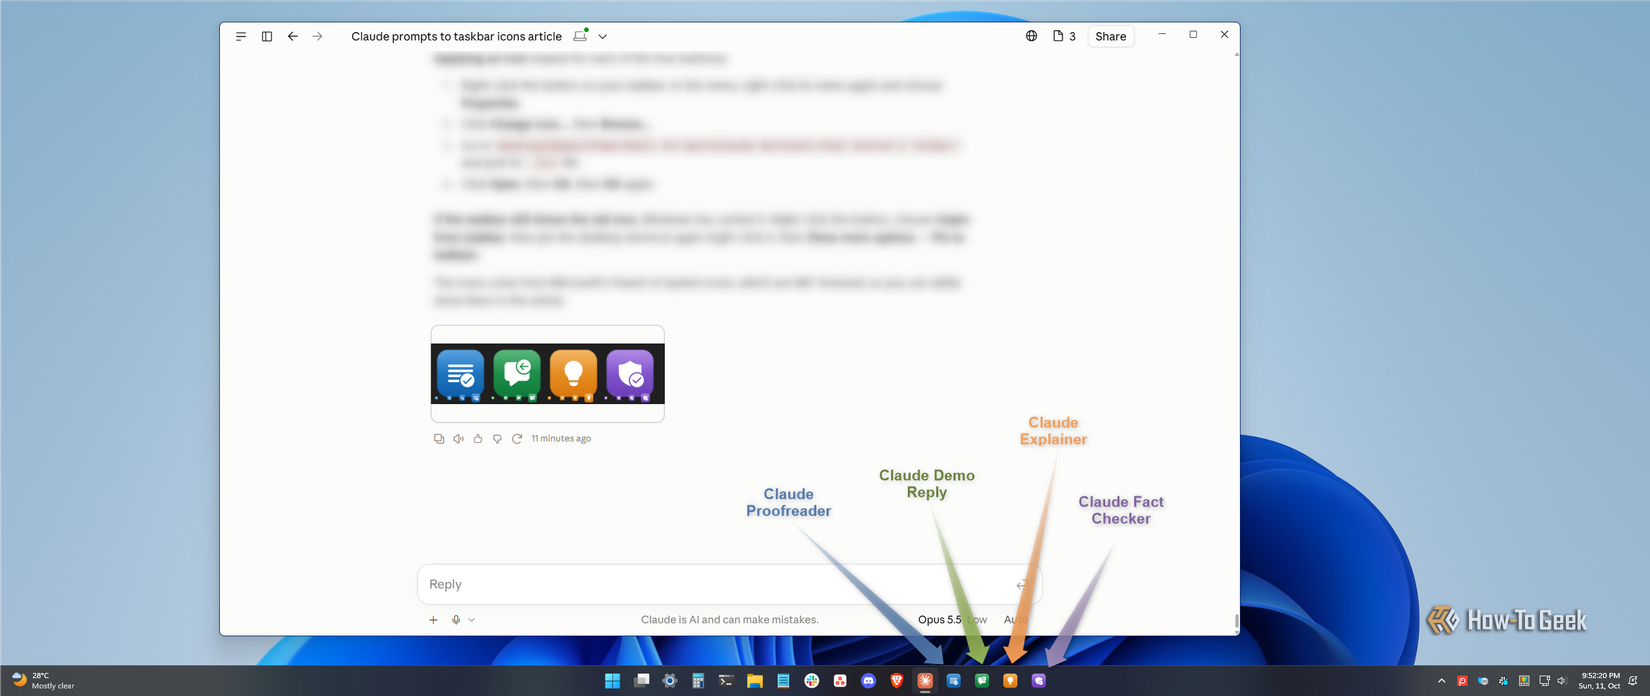This screenshot has width=1650, height=696.
Task: Open Discord from taskbar
Action: [x=868, y=681]
